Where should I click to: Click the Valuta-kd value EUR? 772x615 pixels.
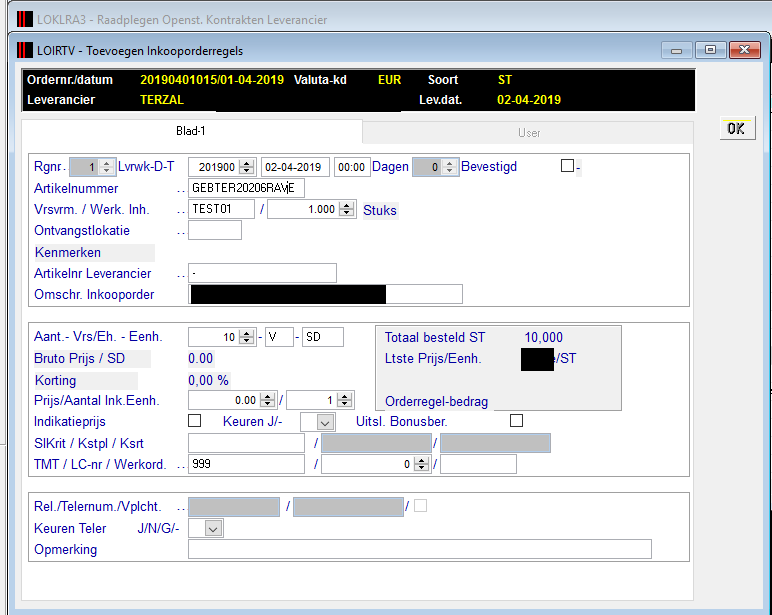[389, 80]
